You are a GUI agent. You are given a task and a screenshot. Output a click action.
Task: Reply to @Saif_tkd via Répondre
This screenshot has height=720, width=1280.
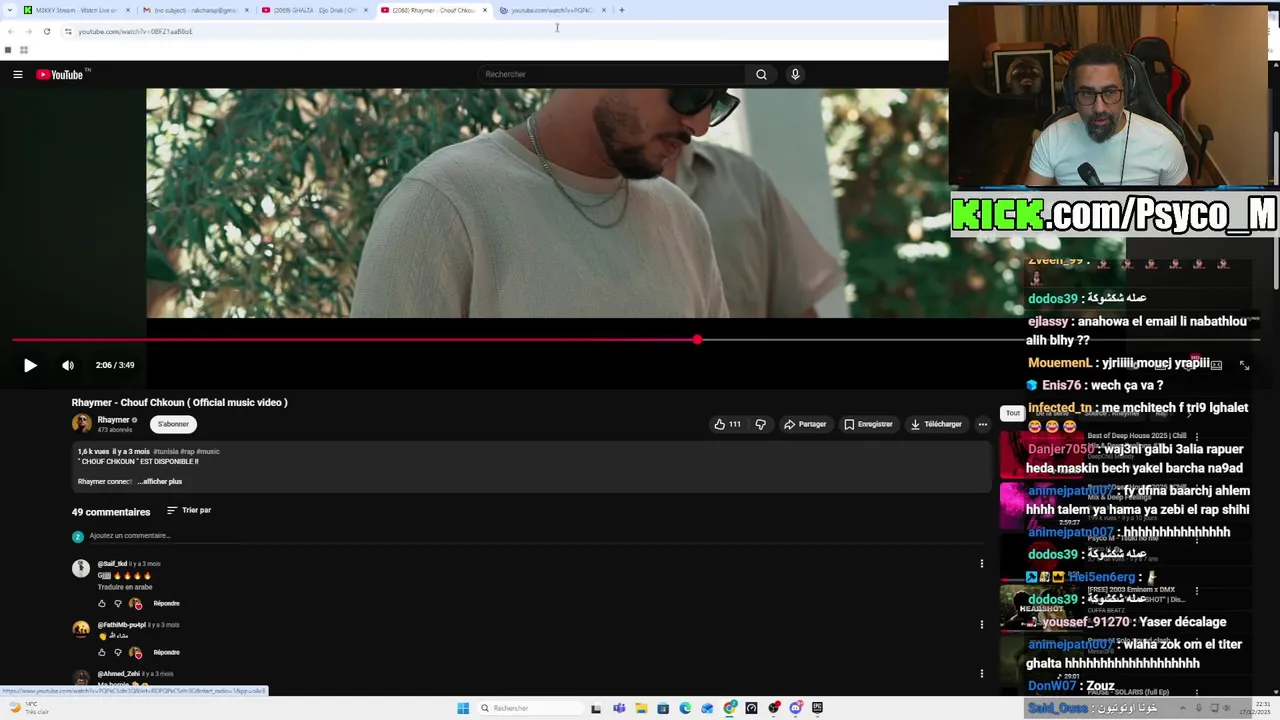[x=166, y=604]
